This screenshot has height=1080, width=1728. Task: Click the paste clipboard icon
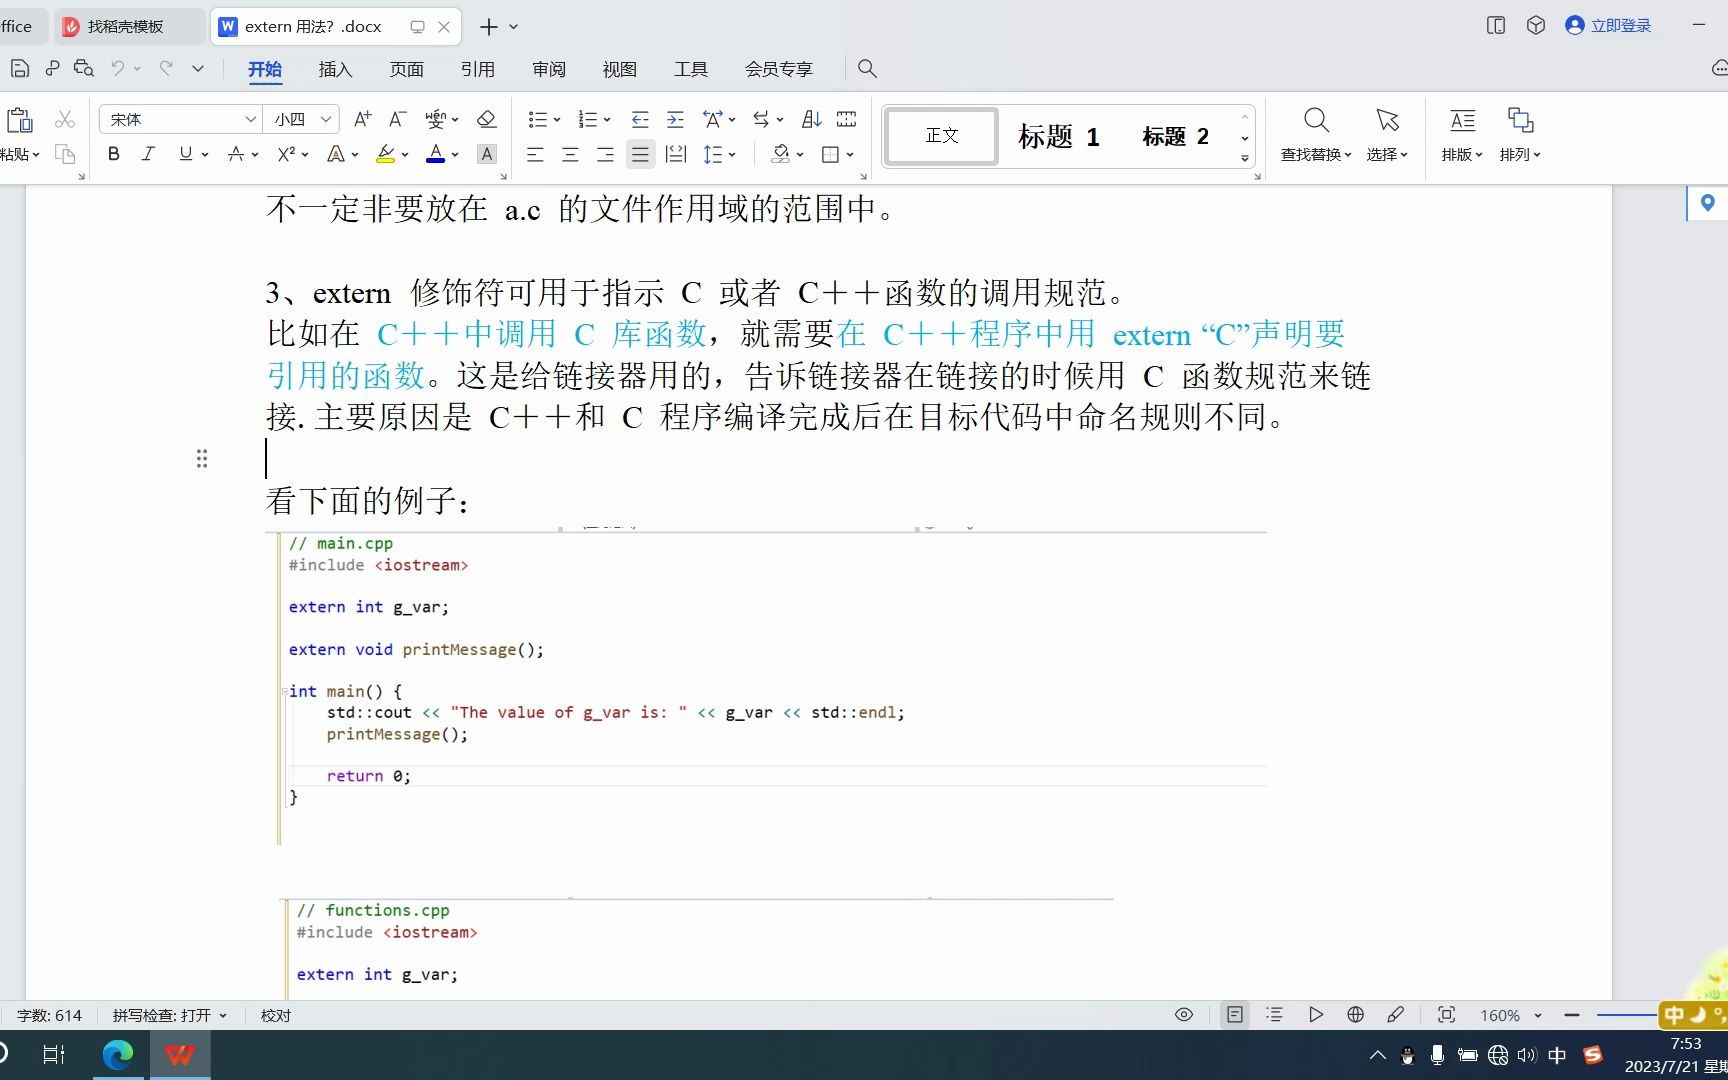[19, 120]
